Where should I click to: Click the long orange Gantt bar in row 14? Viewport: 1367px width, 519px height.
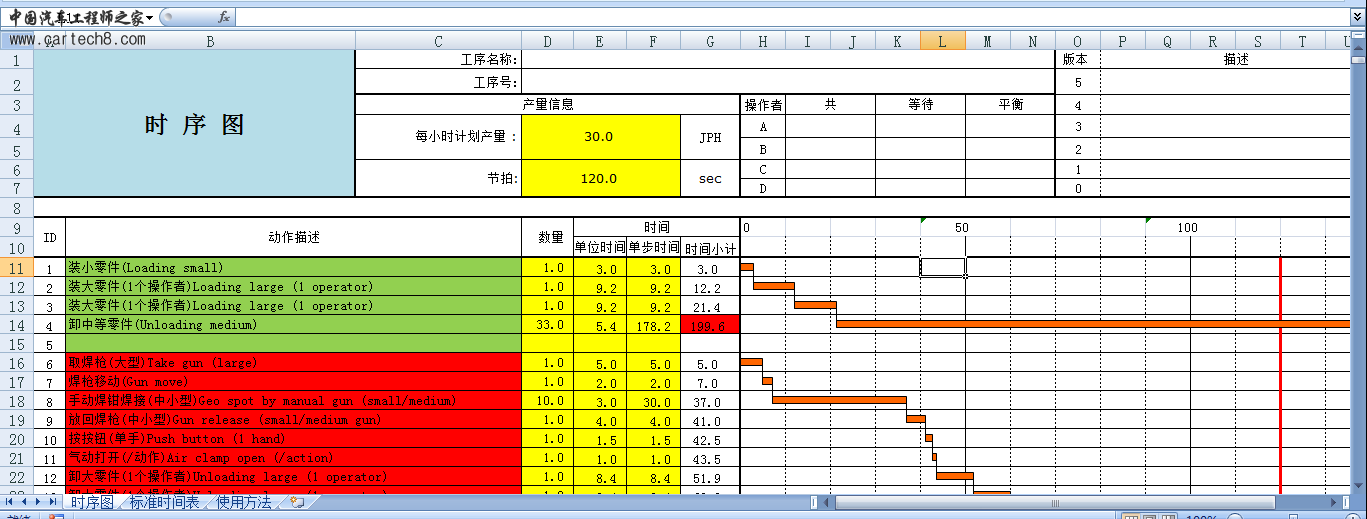(1093, 323)
